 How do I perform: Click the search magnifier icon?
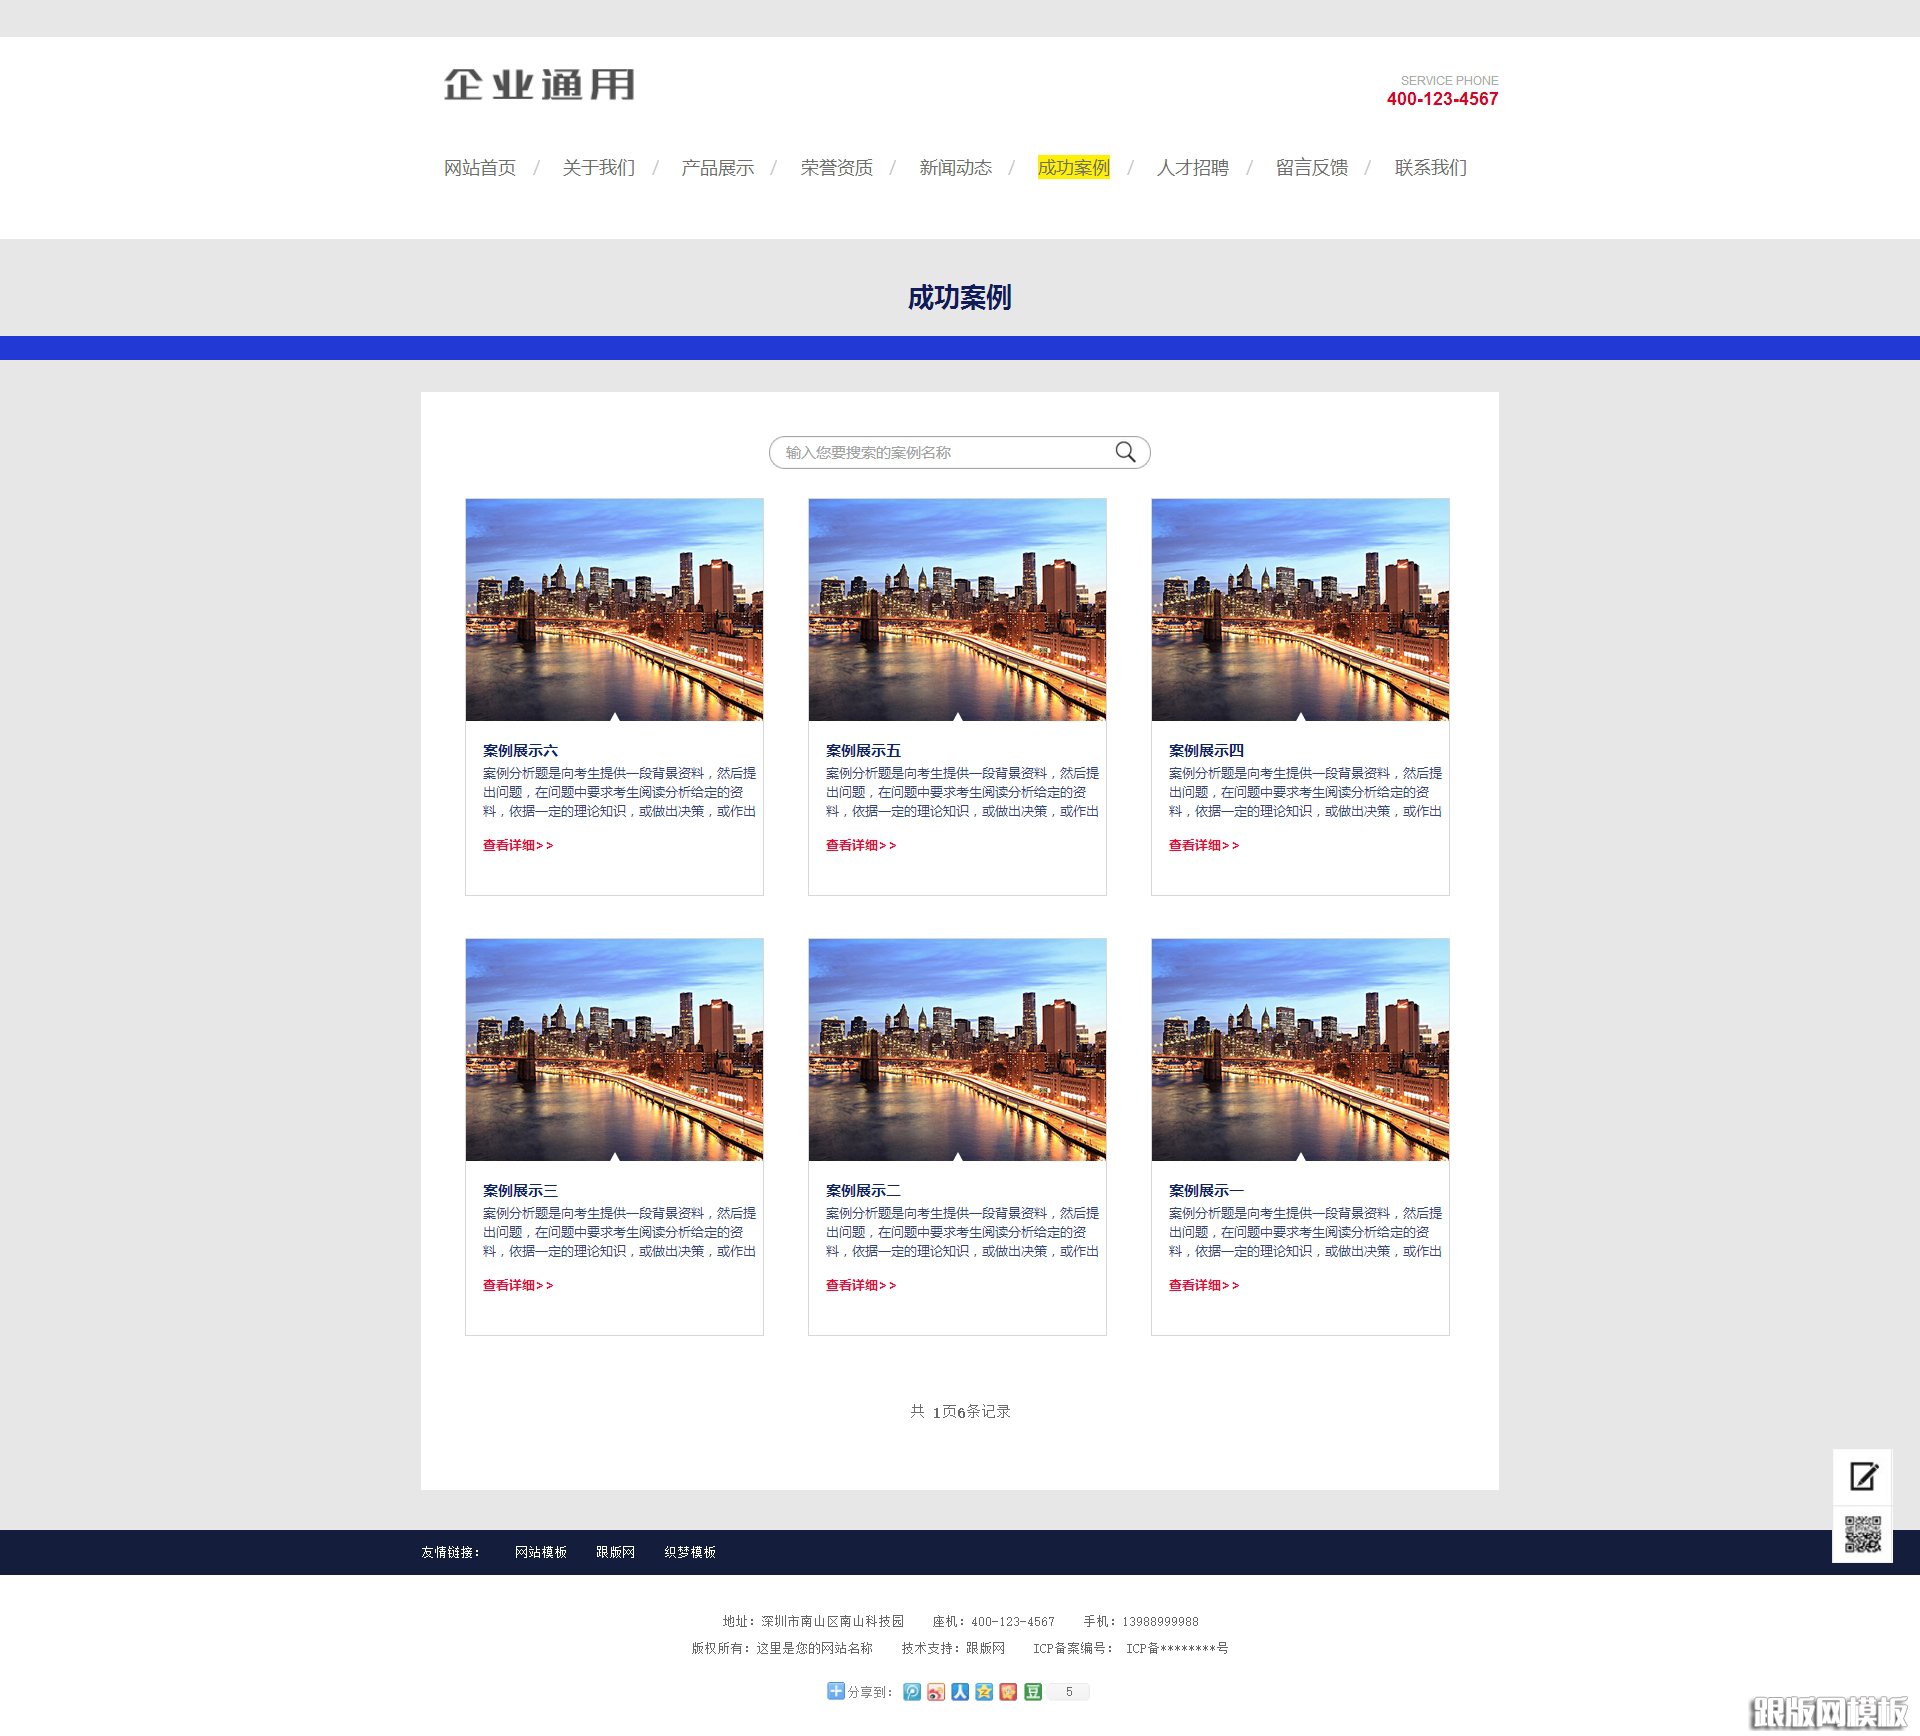click(1125, 452)
